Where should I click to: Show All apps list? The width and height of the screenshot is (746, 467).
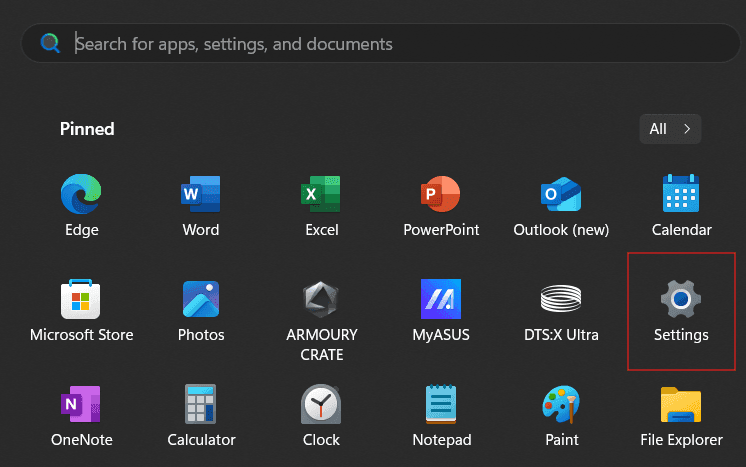(670, 129)
